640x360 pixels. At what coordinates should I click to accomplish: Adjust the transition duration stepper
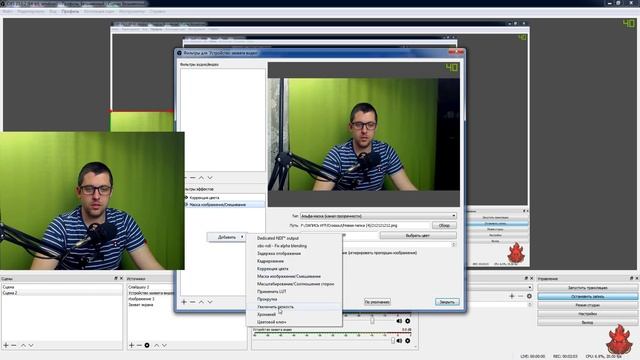530,304
